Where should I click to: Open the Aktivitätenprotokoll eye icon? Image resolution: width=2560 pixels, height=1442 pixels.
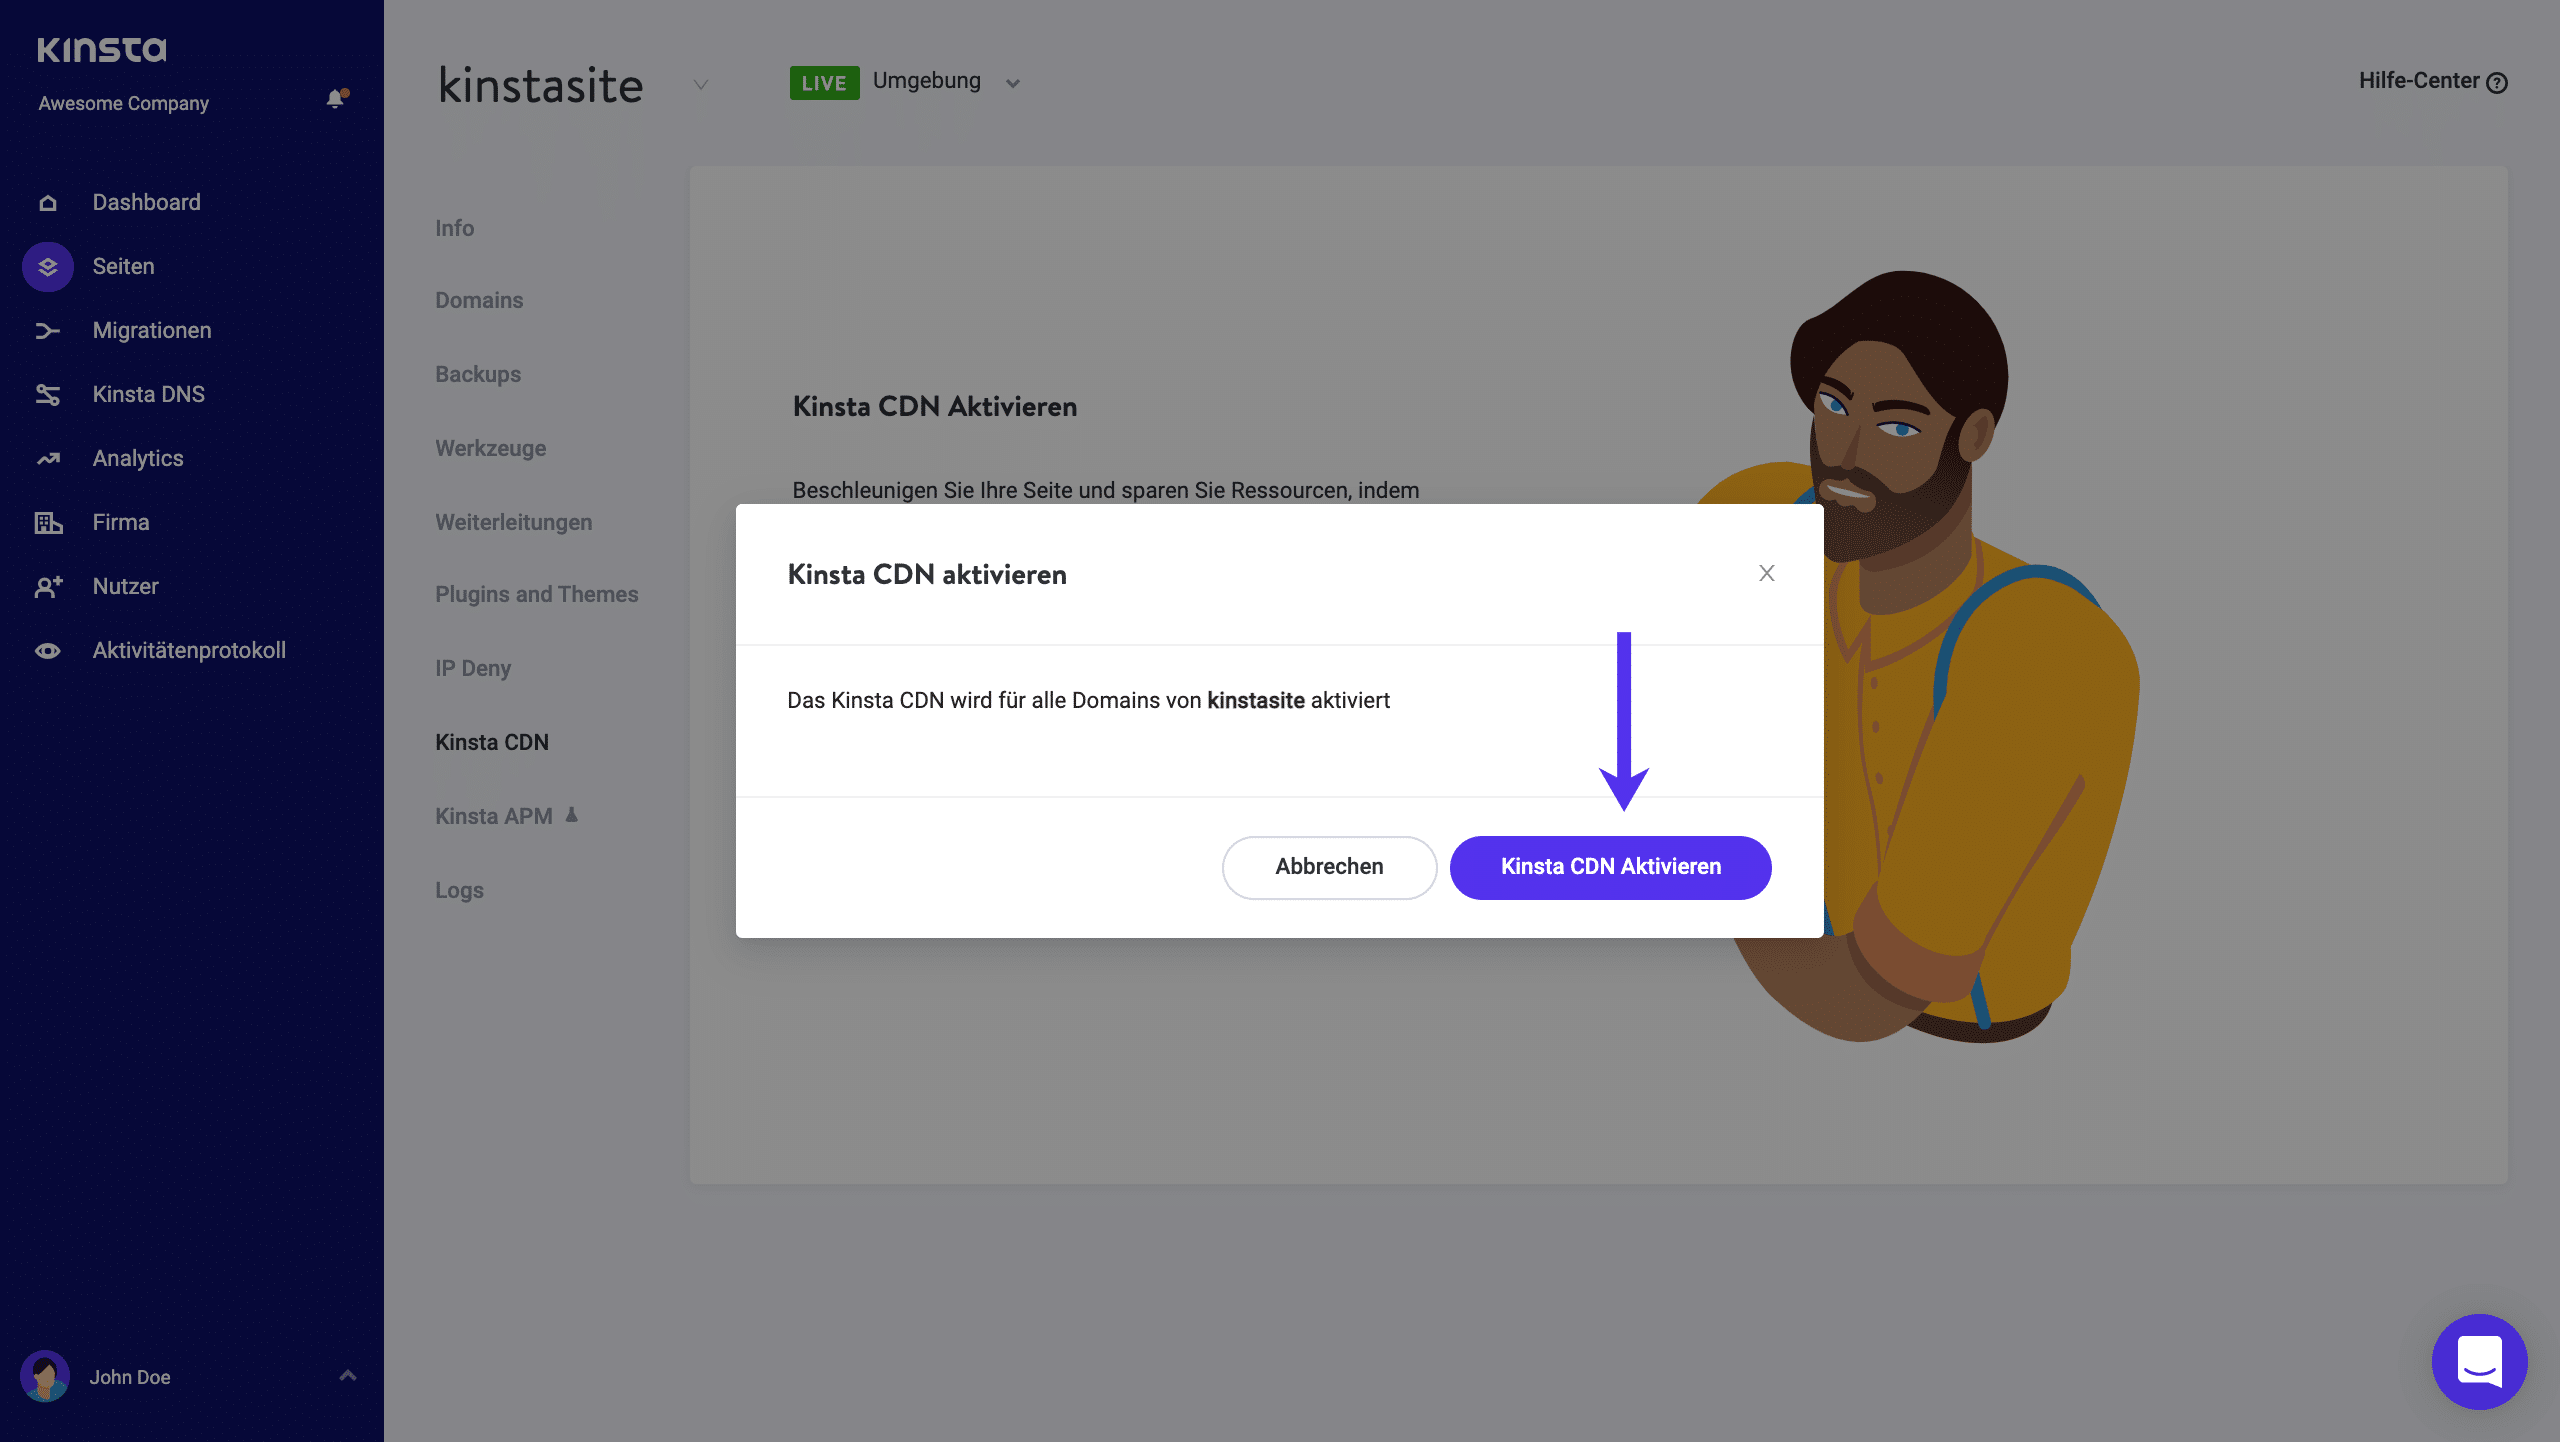(47, 650)
